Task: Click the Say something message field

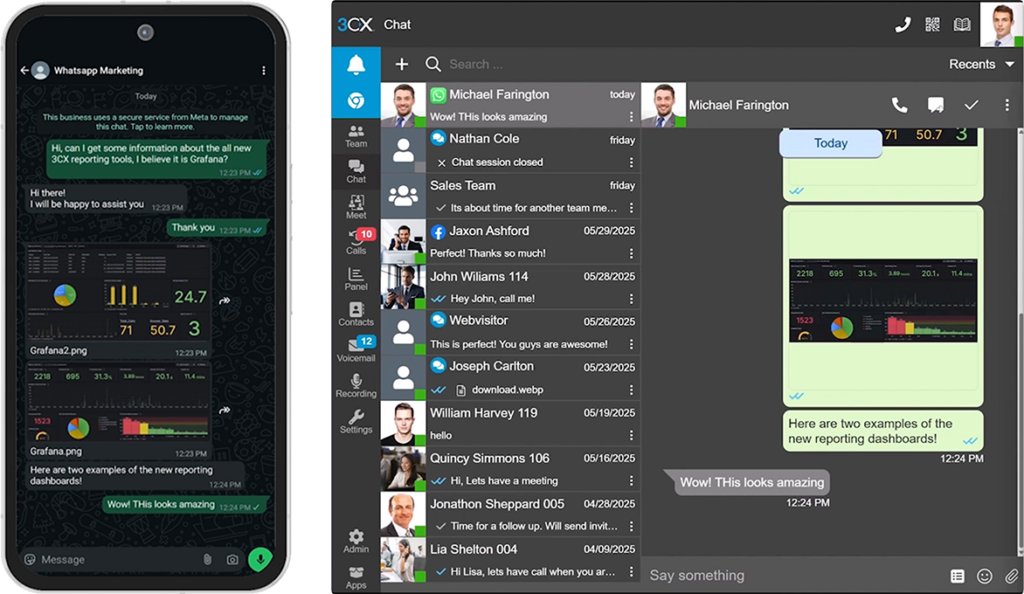Action: (790, 576)
